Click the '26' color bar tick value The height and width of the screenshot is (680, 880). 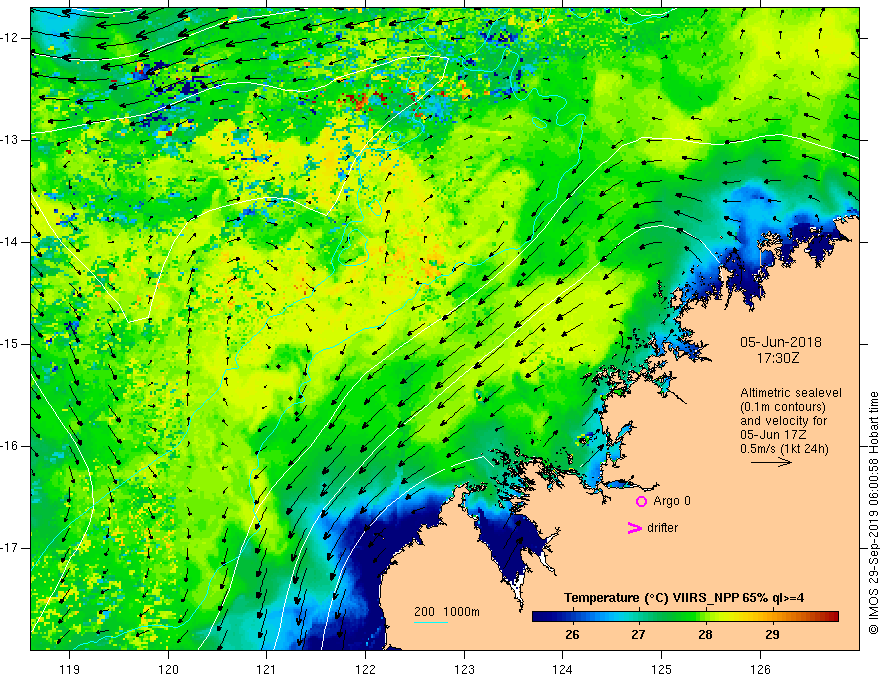572,635
